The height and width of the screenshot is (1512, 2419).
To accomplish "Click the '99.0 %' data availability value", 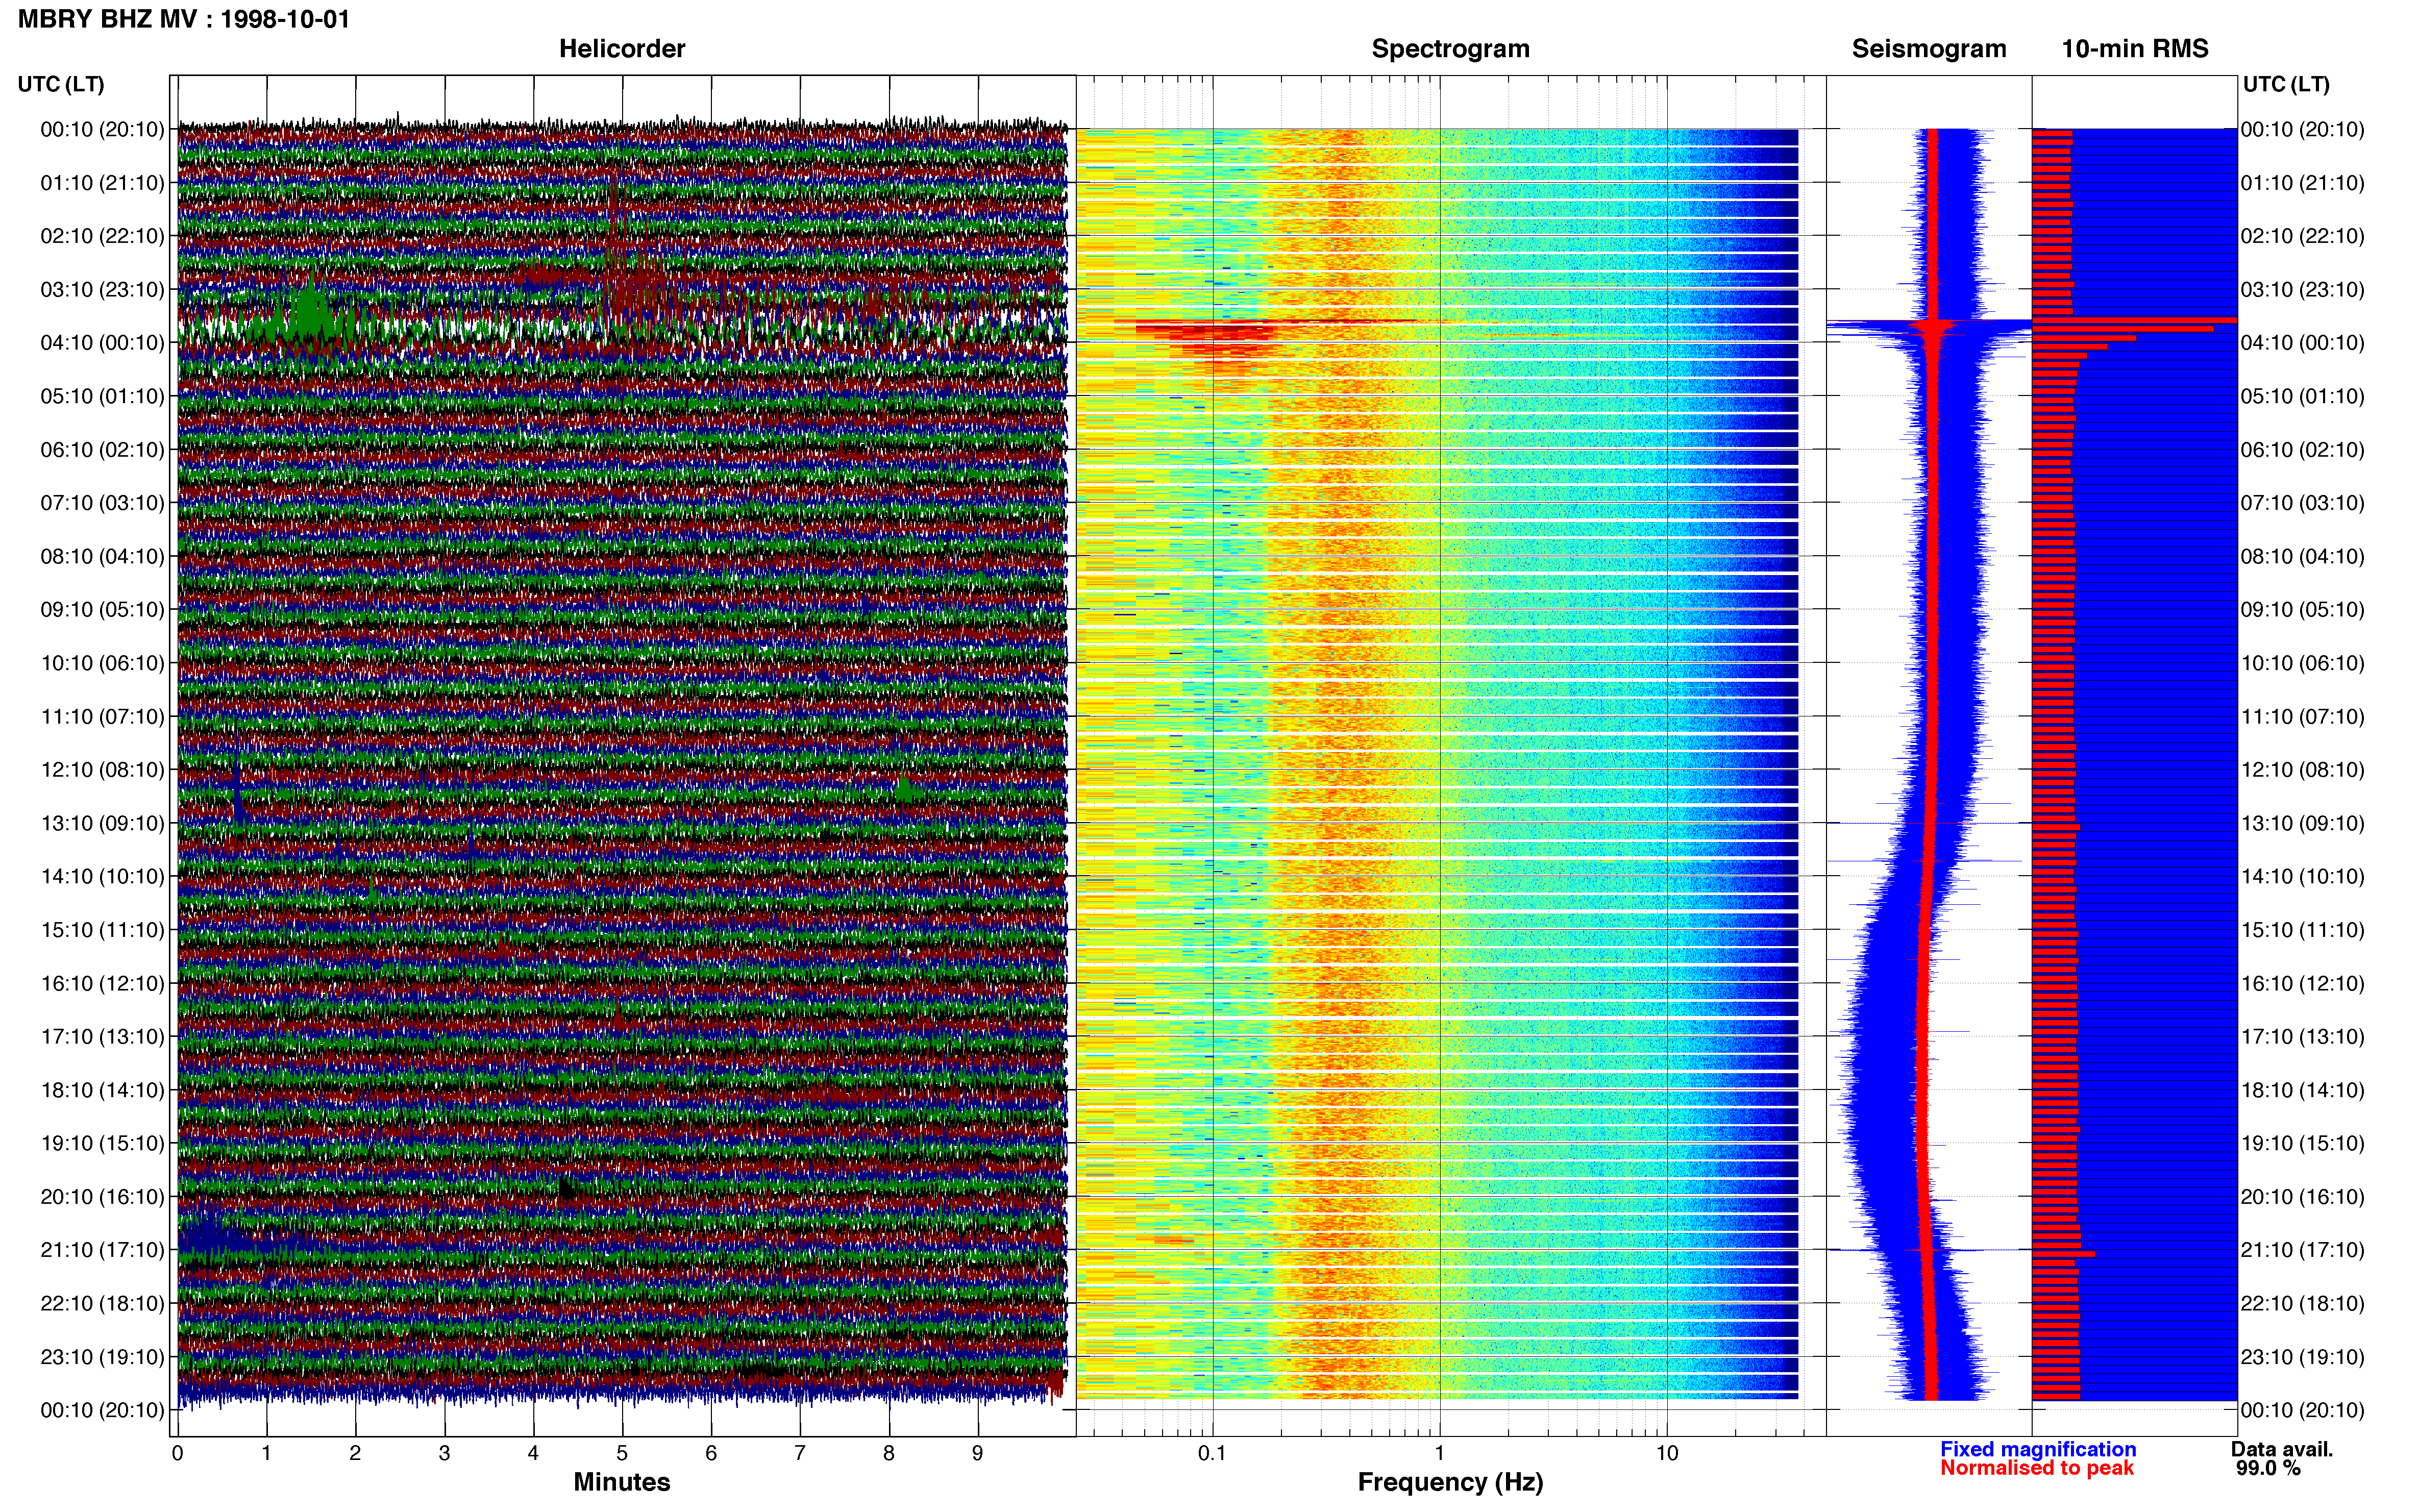I will [2269, 1468].
